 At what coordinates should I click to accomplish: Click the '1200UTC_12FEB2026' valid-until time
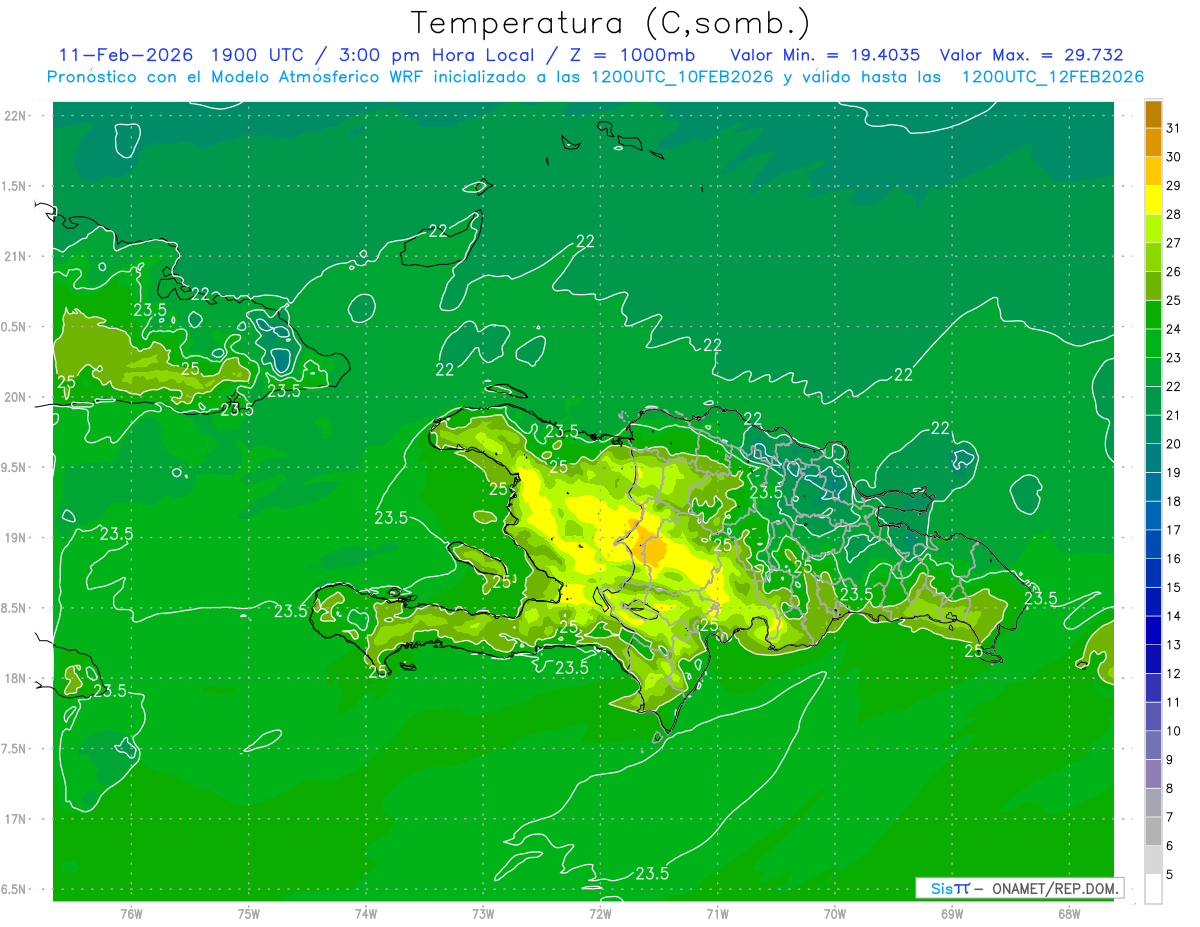pos(1052,76)
